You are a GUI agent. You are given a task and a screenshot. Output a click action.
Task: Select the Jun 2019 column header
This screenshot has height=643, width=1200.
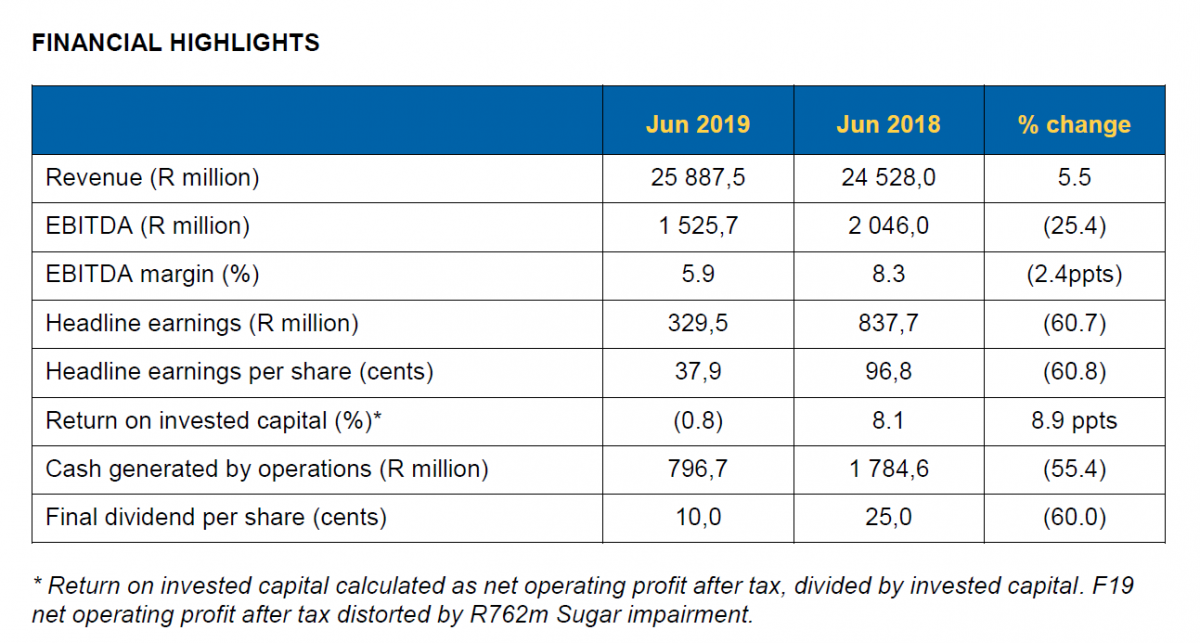coord(698,125)
